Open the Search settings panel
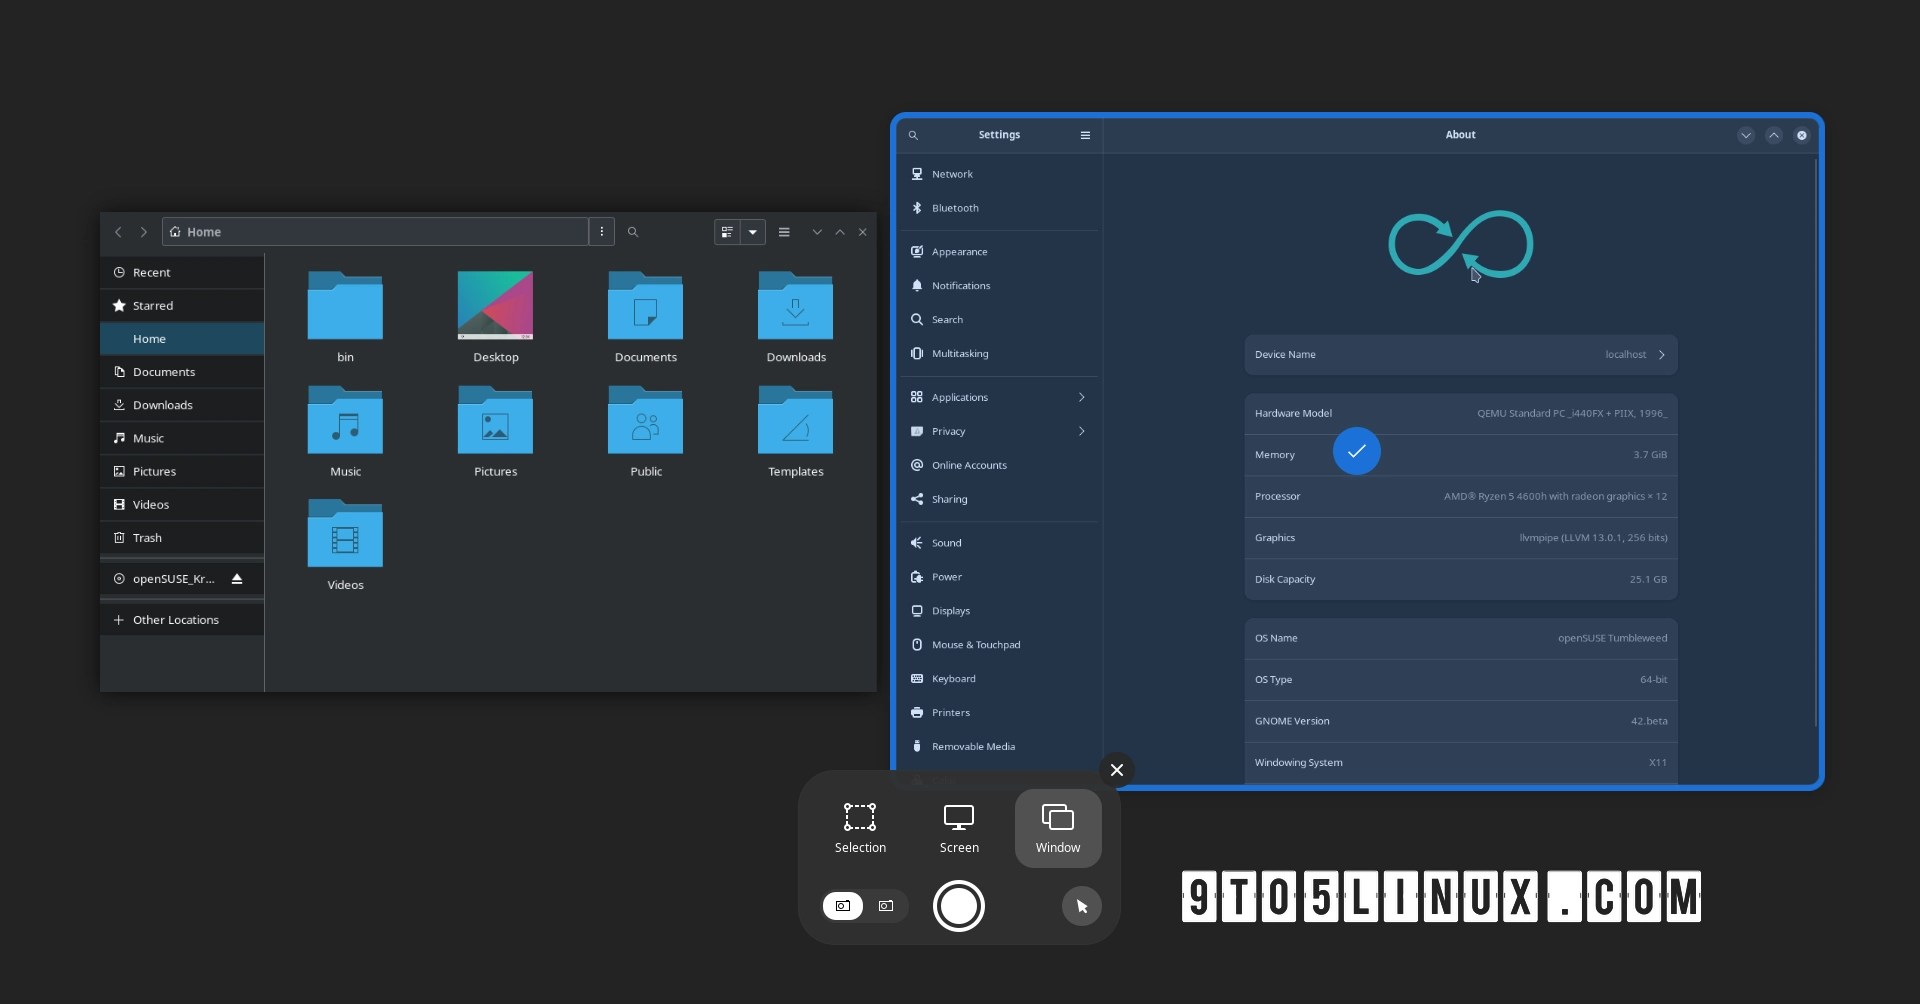The image size is (1920, 1004). pos(999,320)
